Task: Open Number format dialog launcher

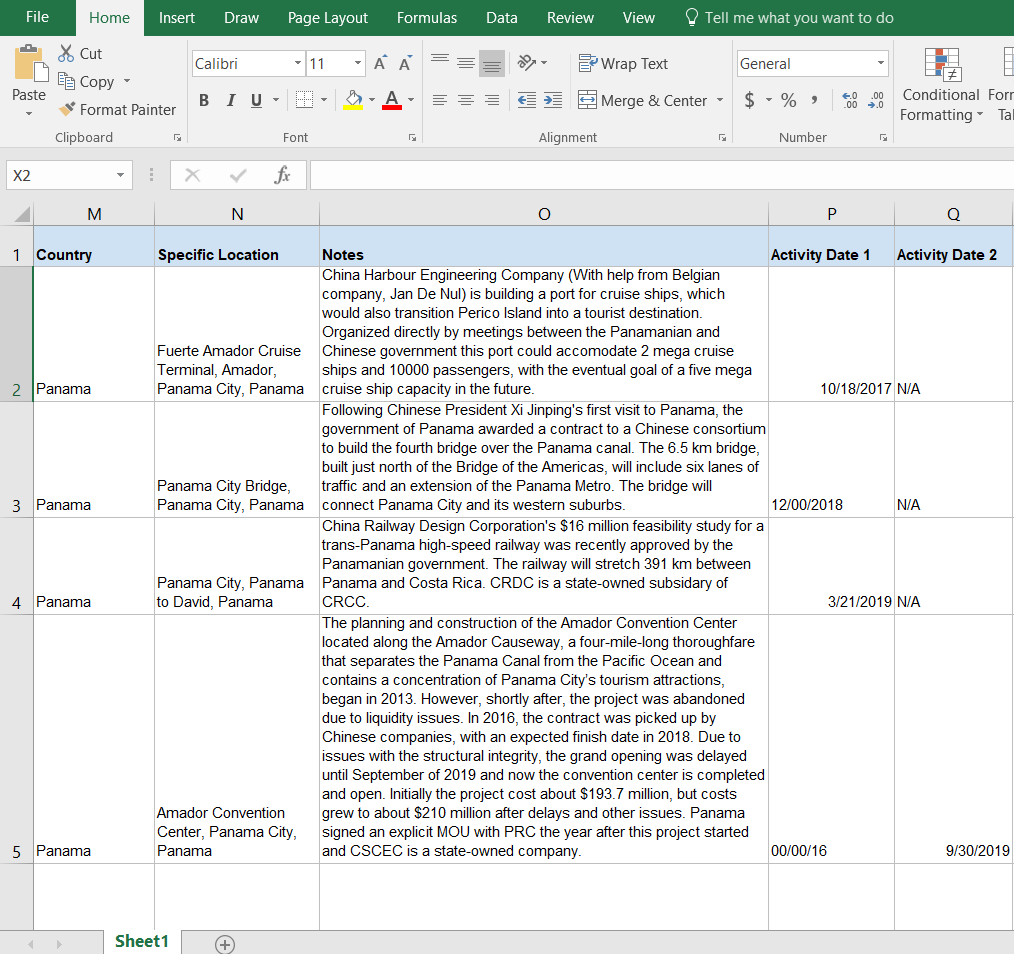Action: [883, 137]
